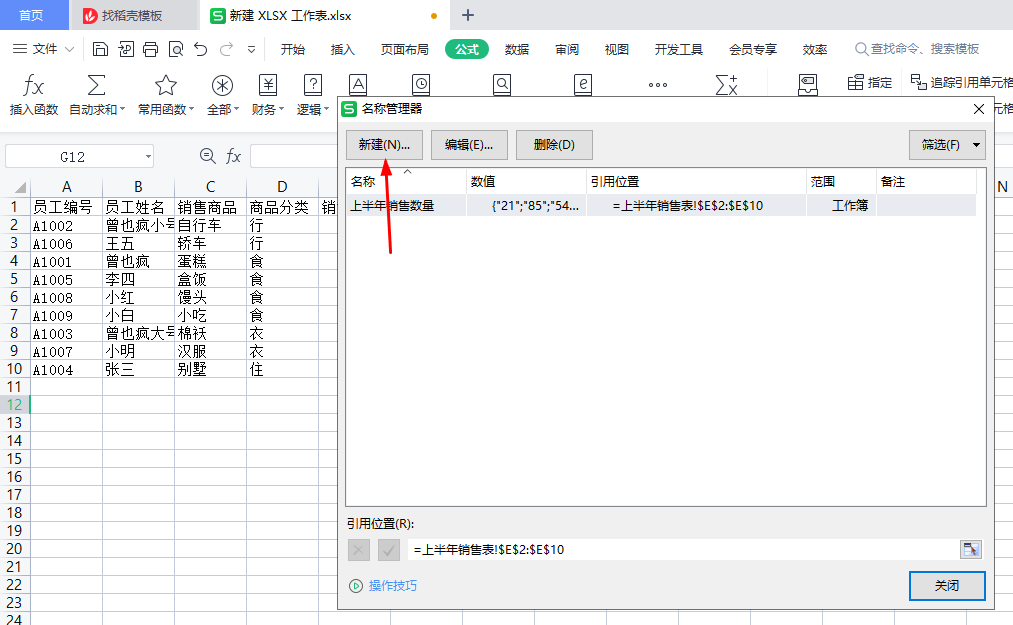This screenshot has width=1013, height=625.
Task: Open the 视图 ribbon tab
Action: pyautogui.click(x=616, y=49)
